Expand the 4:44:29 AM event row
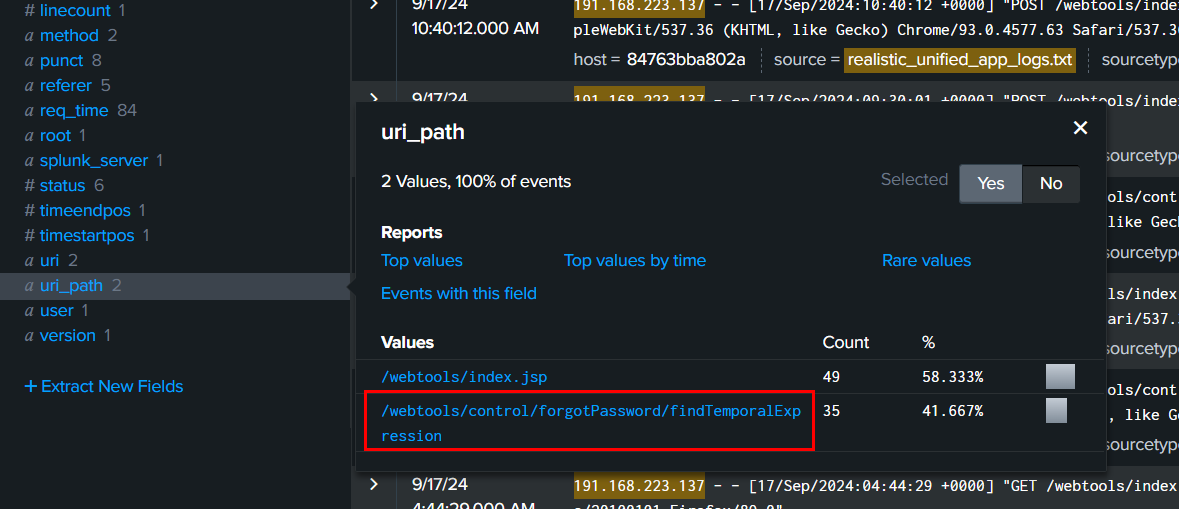This screenshot has width=1179, height=509. [374, 485]
